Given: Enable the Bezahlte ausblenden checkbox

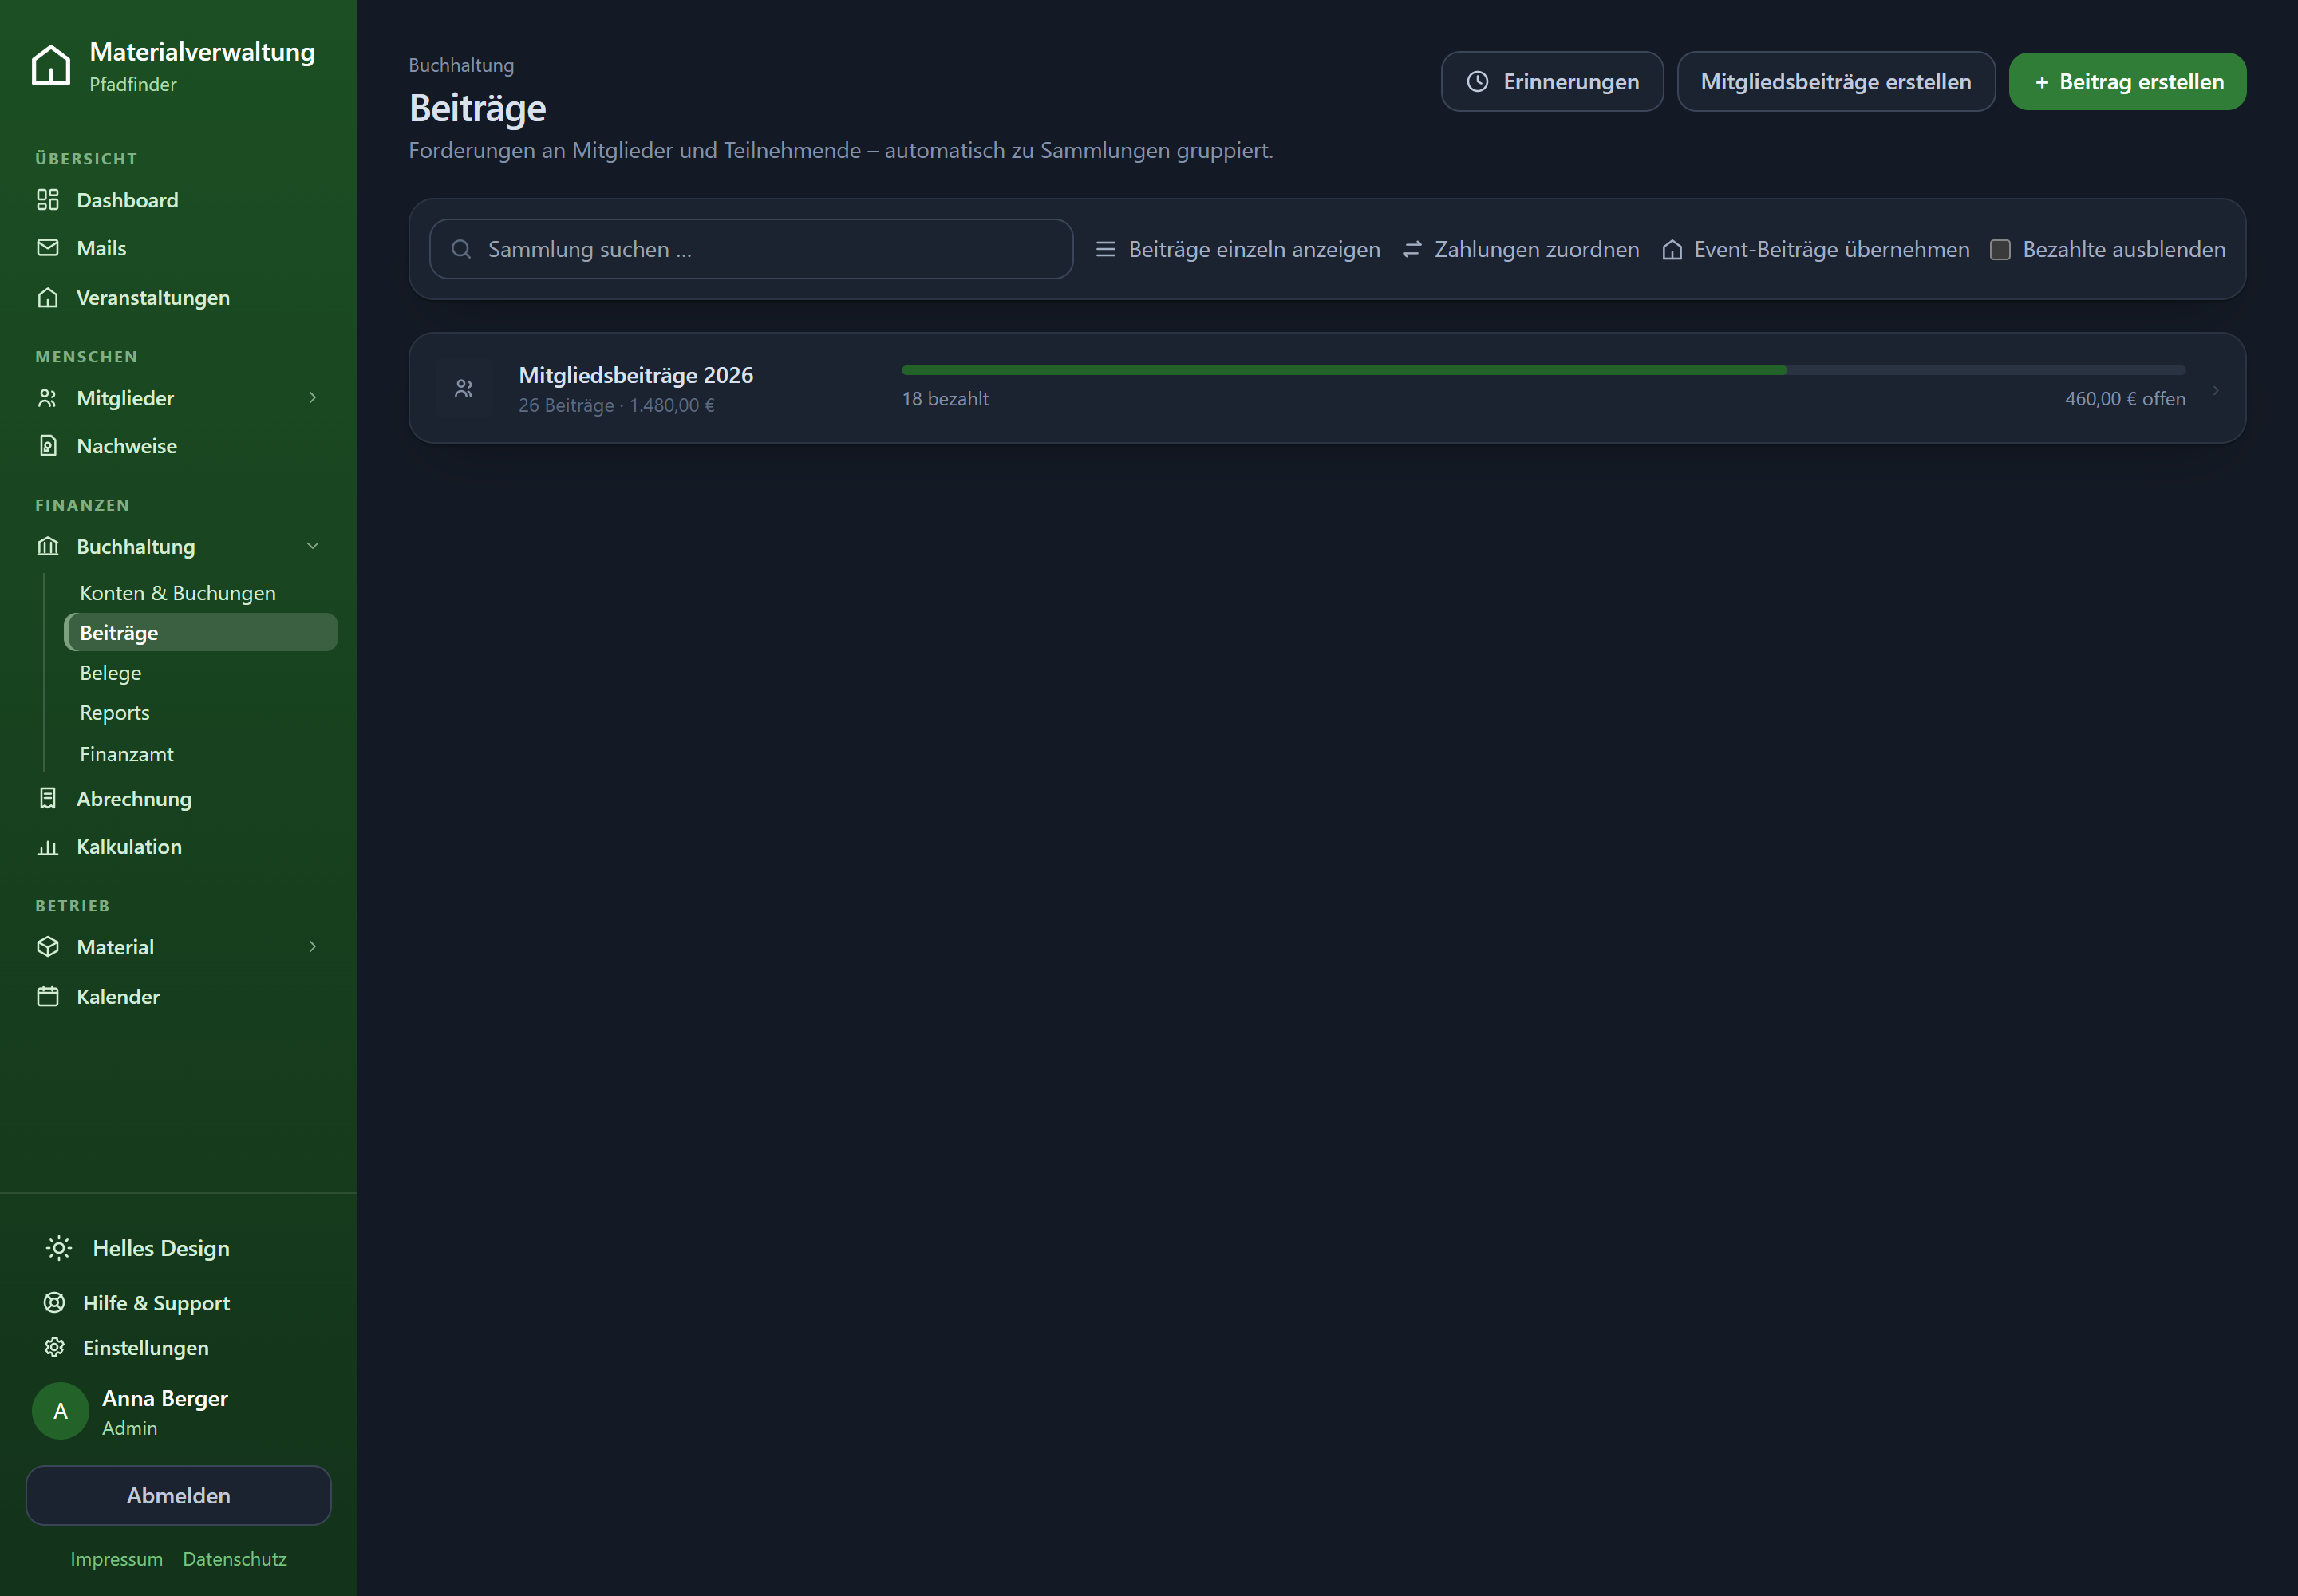Looking at the screenshot, I should pos(2000,250).
